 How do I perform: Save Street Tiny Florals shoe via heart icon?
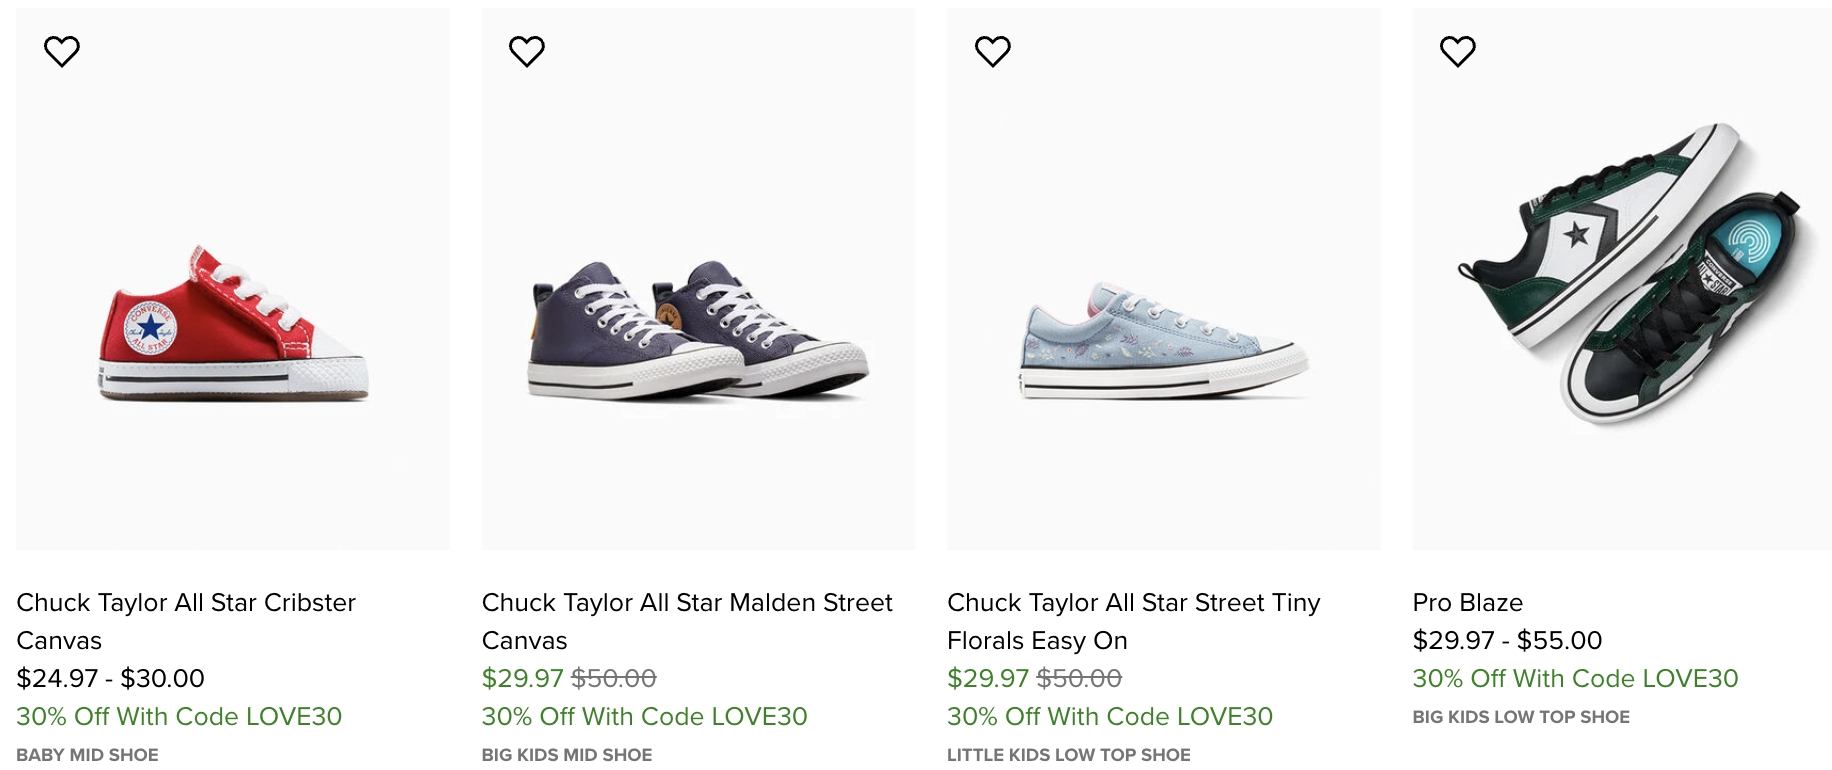click(993, 51)
